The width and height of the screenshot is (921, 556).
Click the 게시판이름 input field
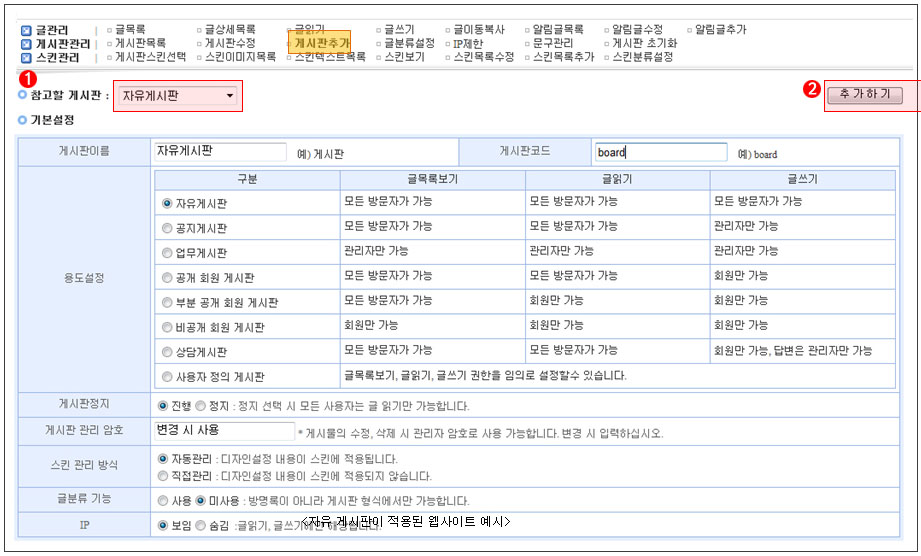pyautogui.click(x=222, y=152)
